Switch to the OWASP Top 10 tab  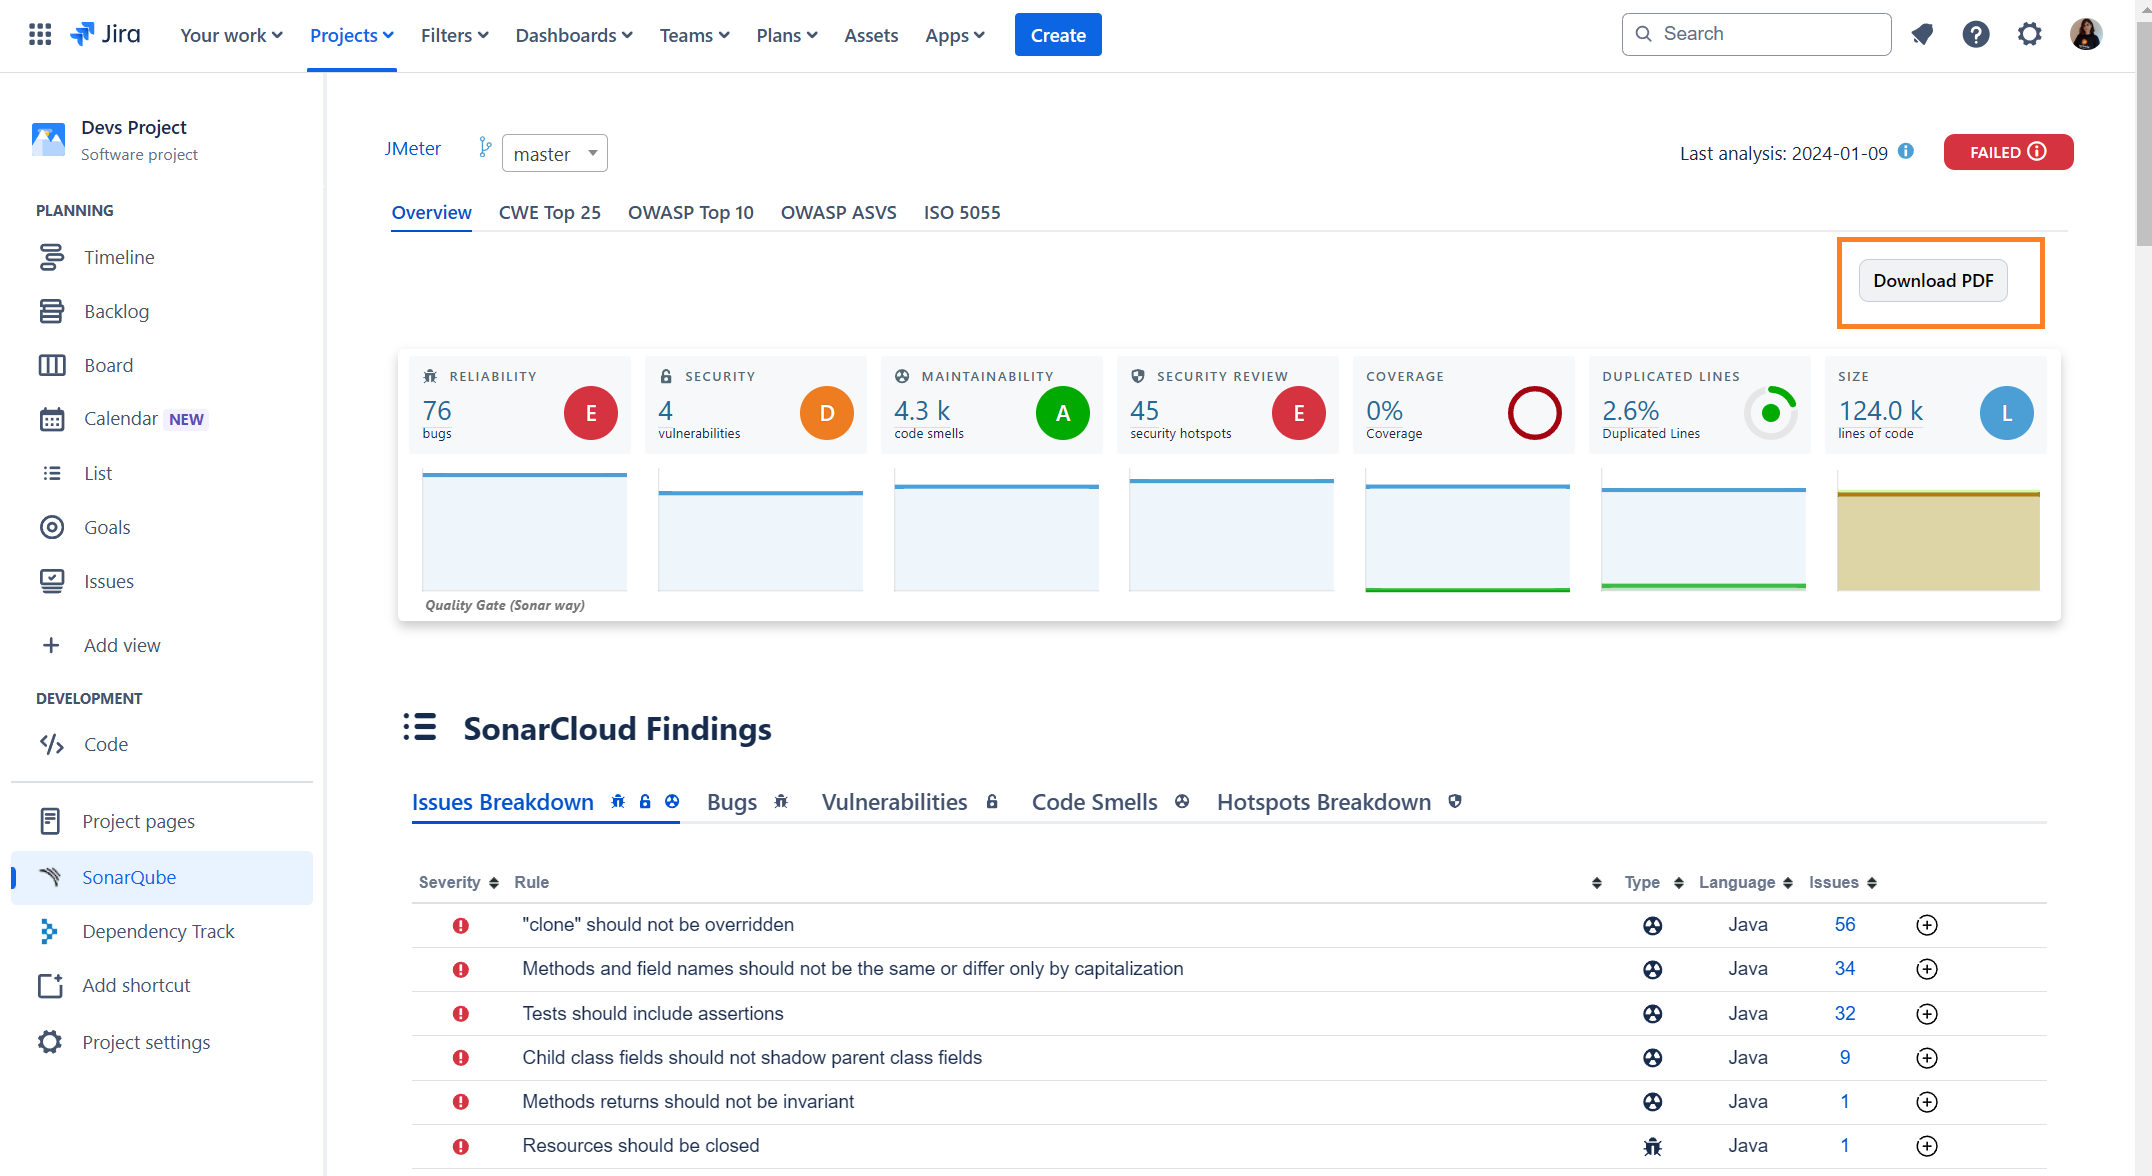[691, 212]
